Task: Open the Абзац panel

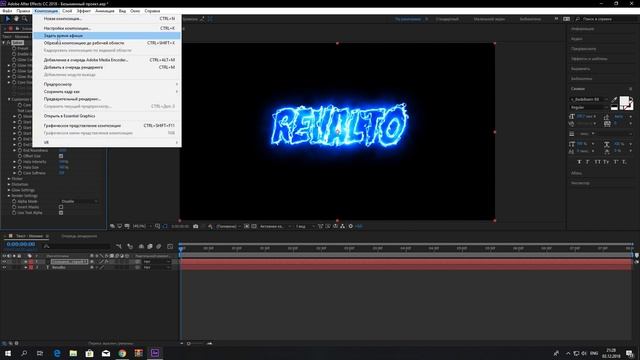Action: [x=576, y=173]
